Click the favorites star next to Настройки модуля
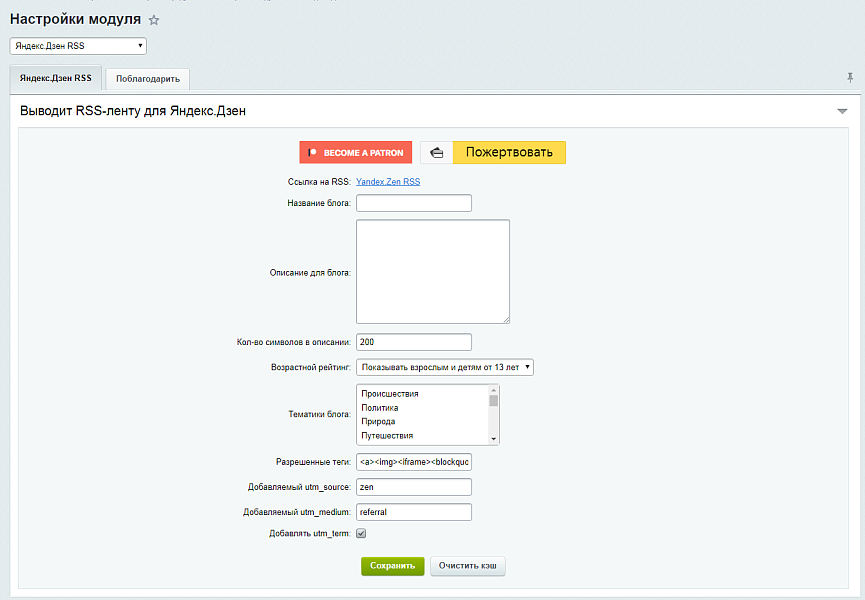The width and height of the screenshot is (865, 600). (153, 20)
